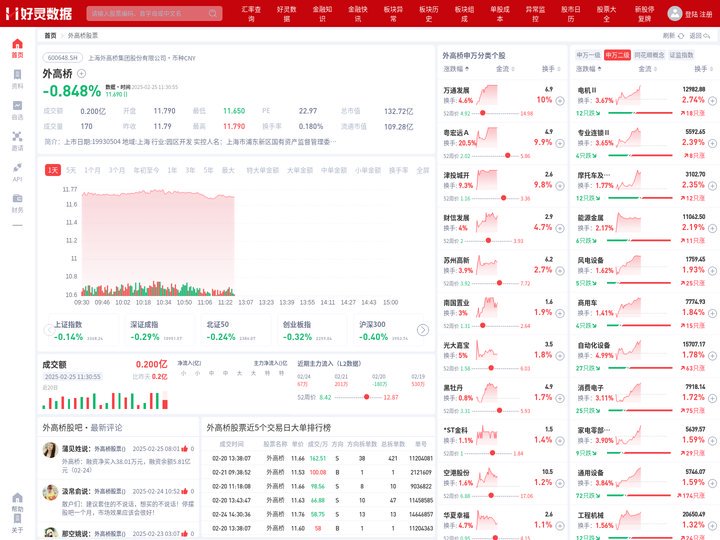
Task: Sort stock list by 金流 column
Action: pyautogui.click(x=505, y=69)
